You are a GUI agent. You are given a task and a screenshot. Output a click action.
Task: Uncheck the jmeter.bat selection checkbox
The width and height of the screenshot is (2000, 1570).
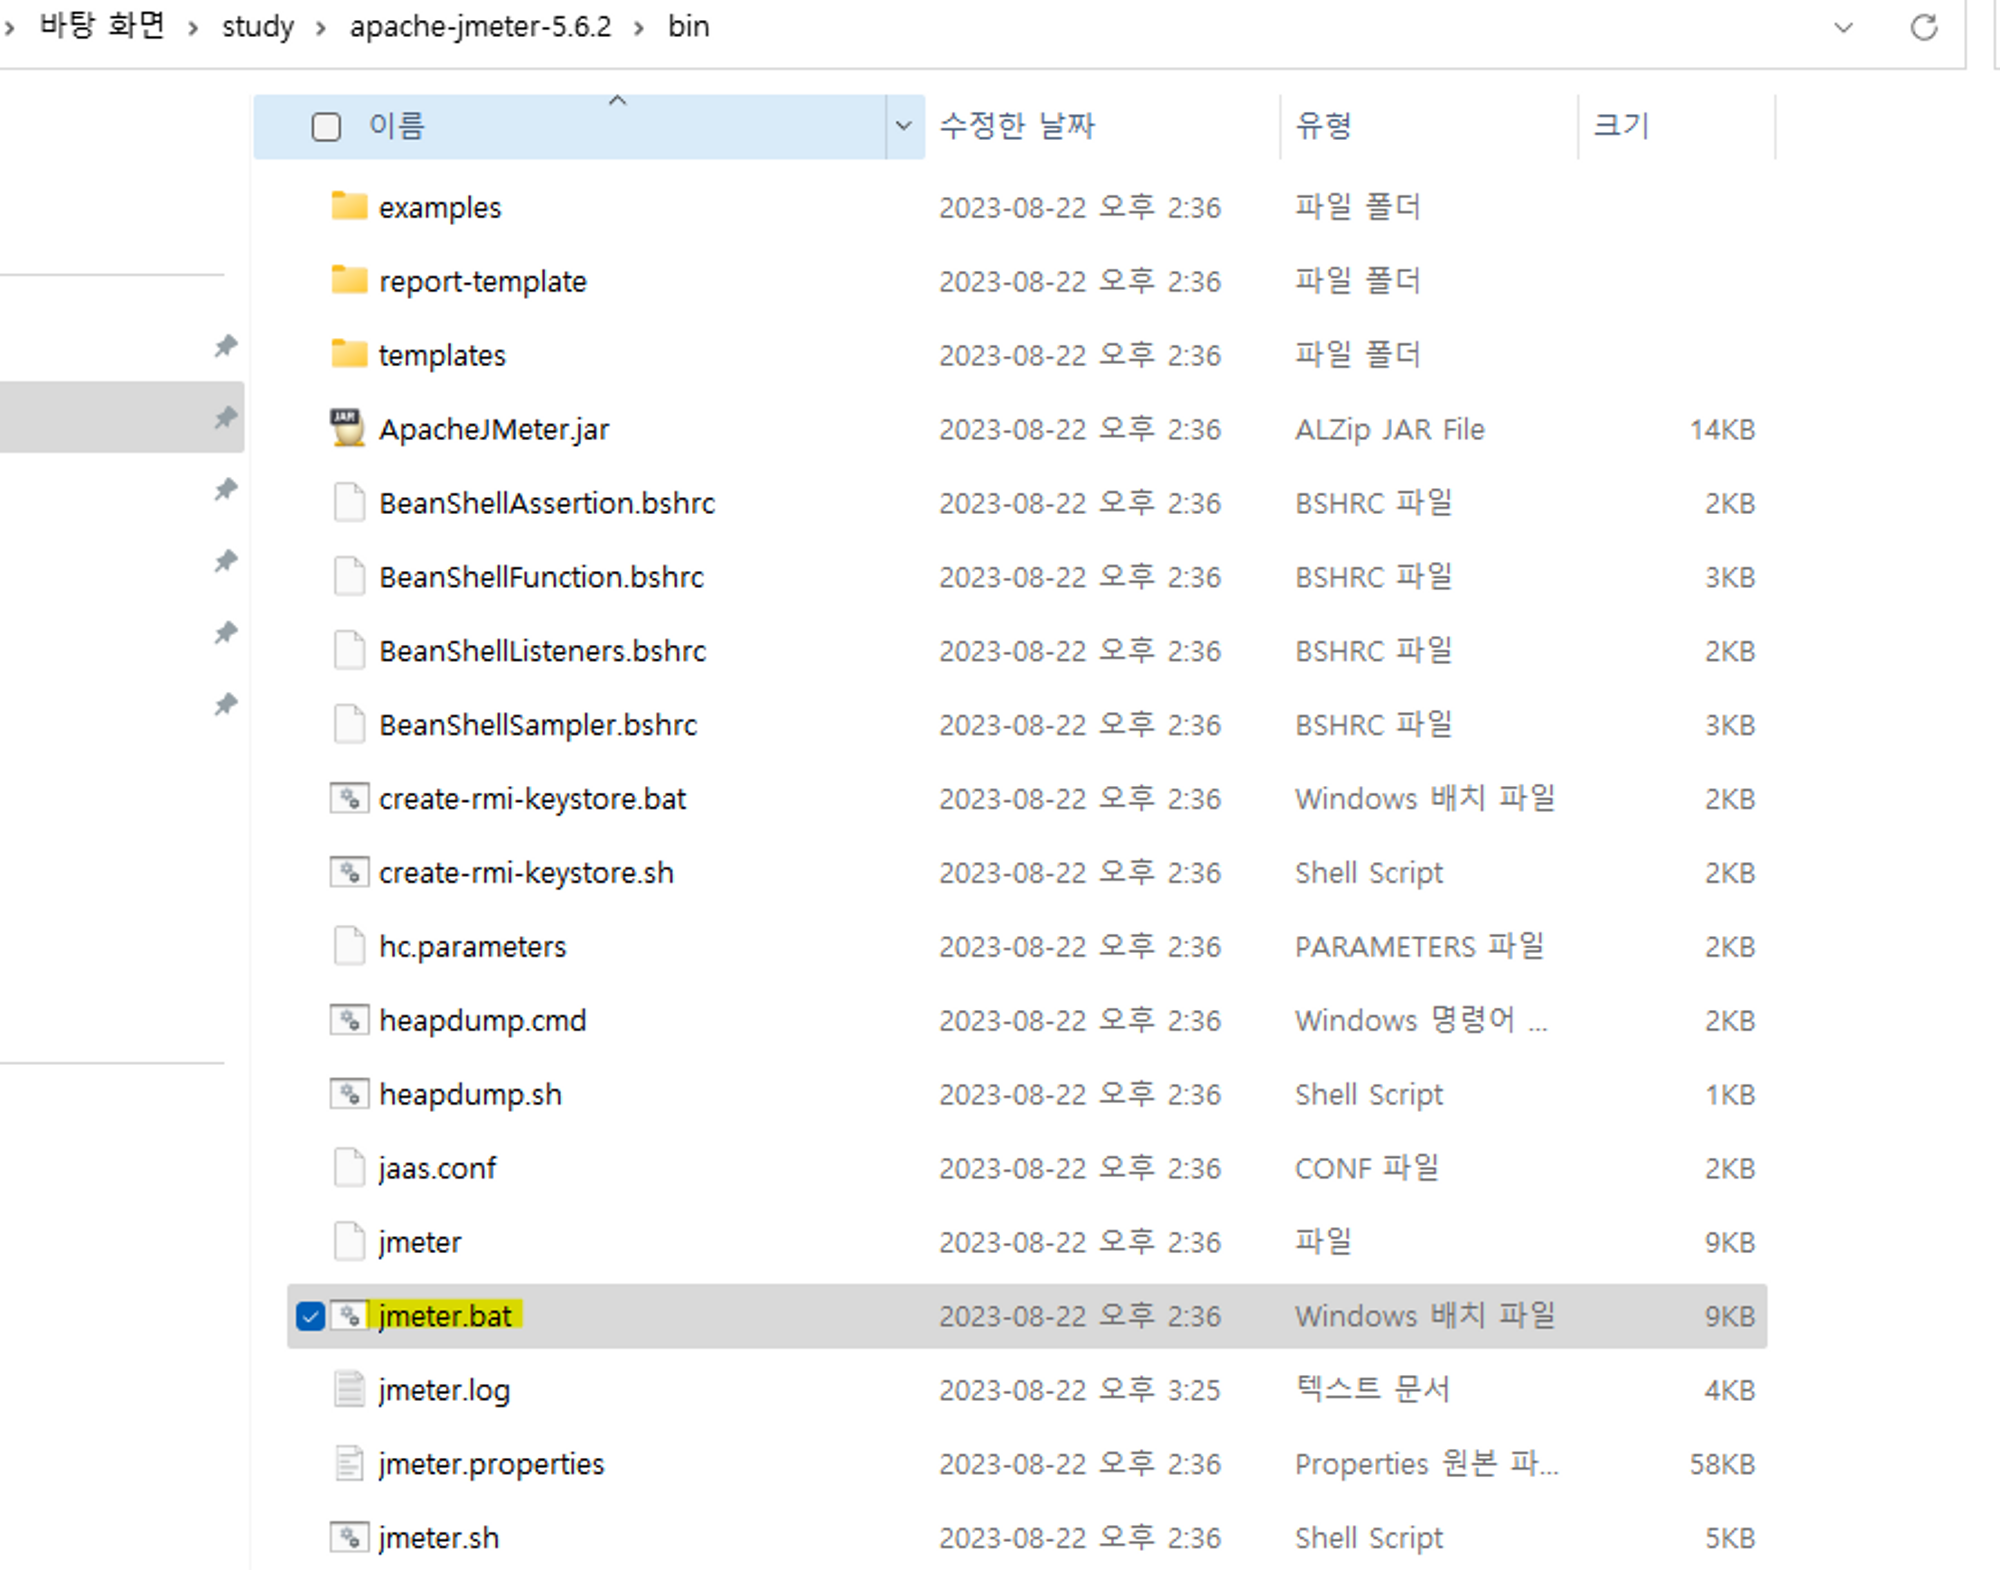coord(310,1316)
